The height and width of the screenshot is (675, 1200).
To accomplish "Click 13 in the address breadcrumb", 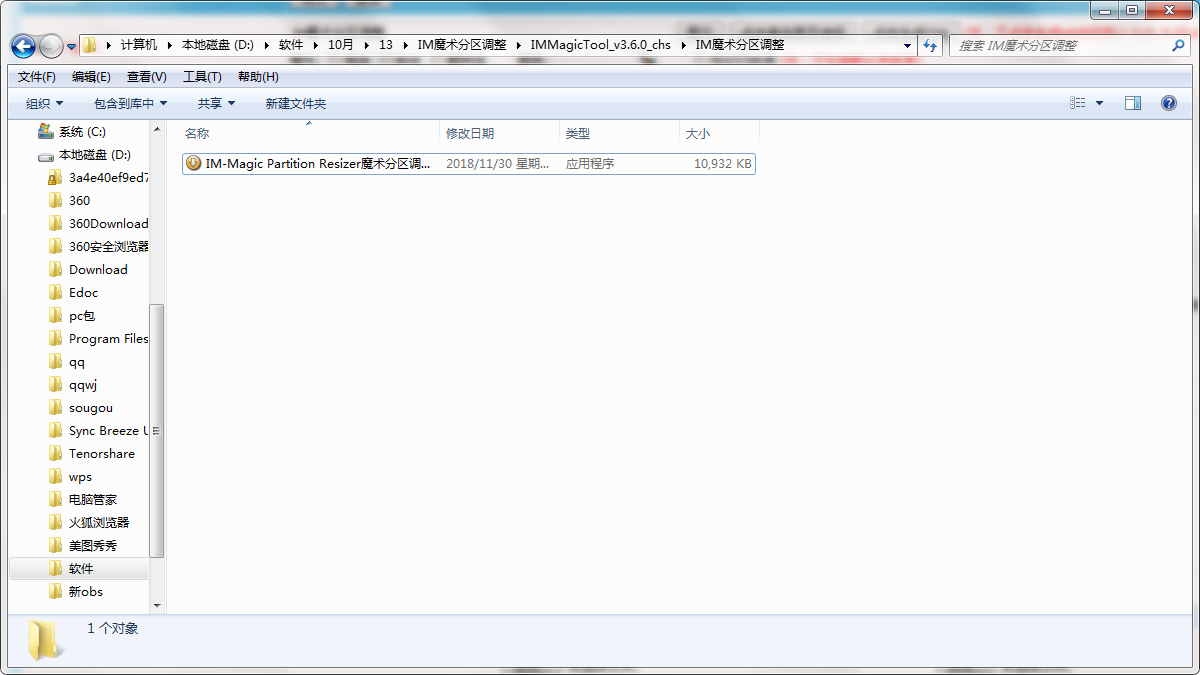I will [x=386, y=45].
